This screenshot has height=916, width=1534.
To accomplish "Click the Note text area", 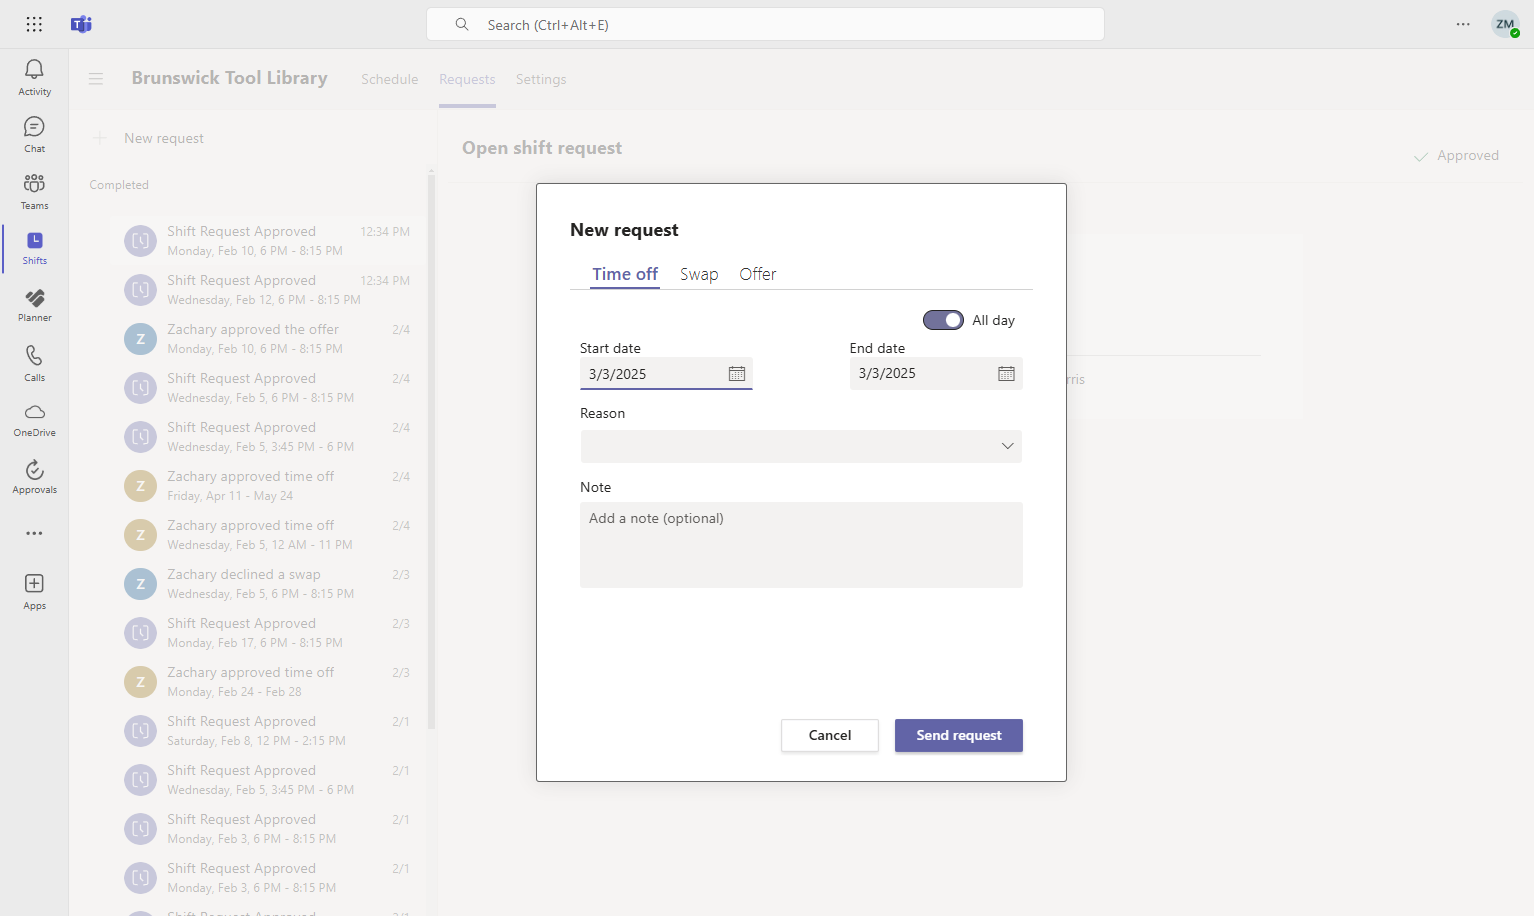I will tap(801, 545).
